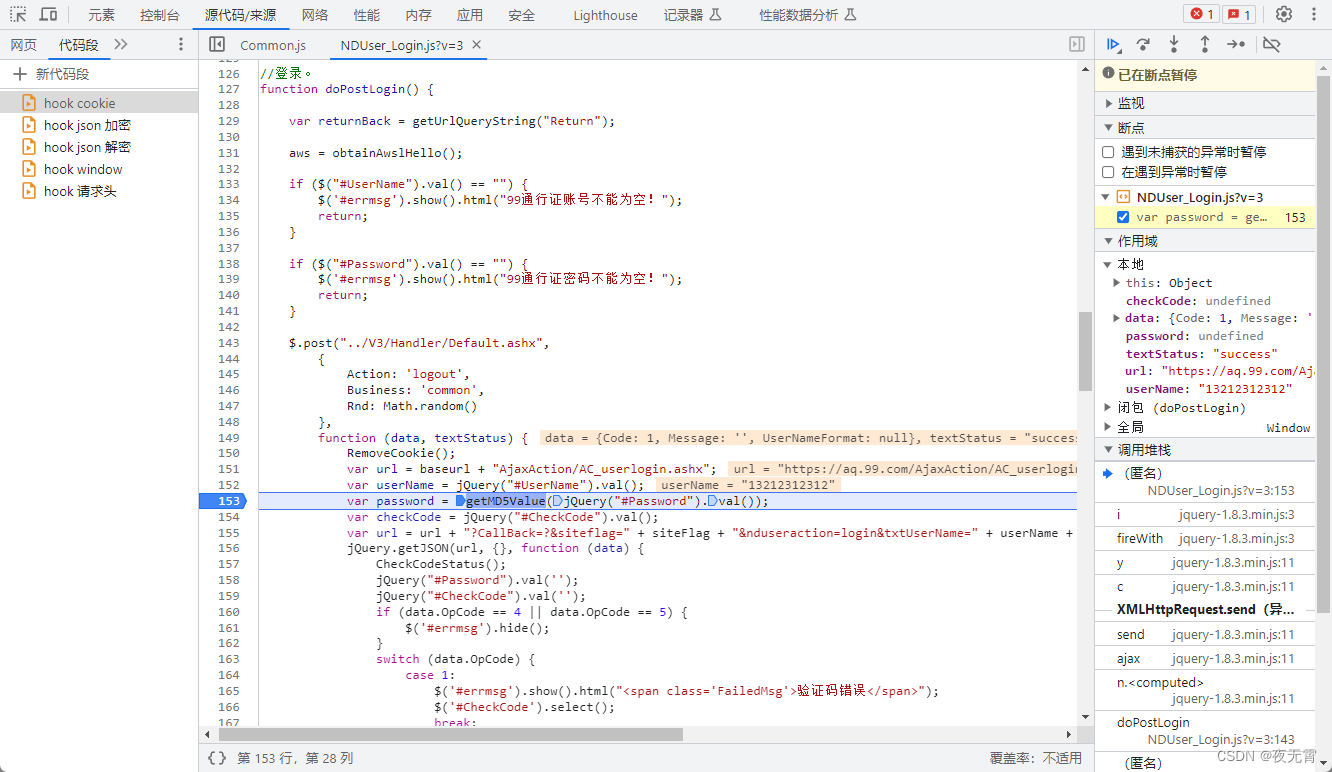The height and width of the screenshot is (772, 1332).
Task: Expand the 全局 global scope
Action: click(x=1107, y=427)
